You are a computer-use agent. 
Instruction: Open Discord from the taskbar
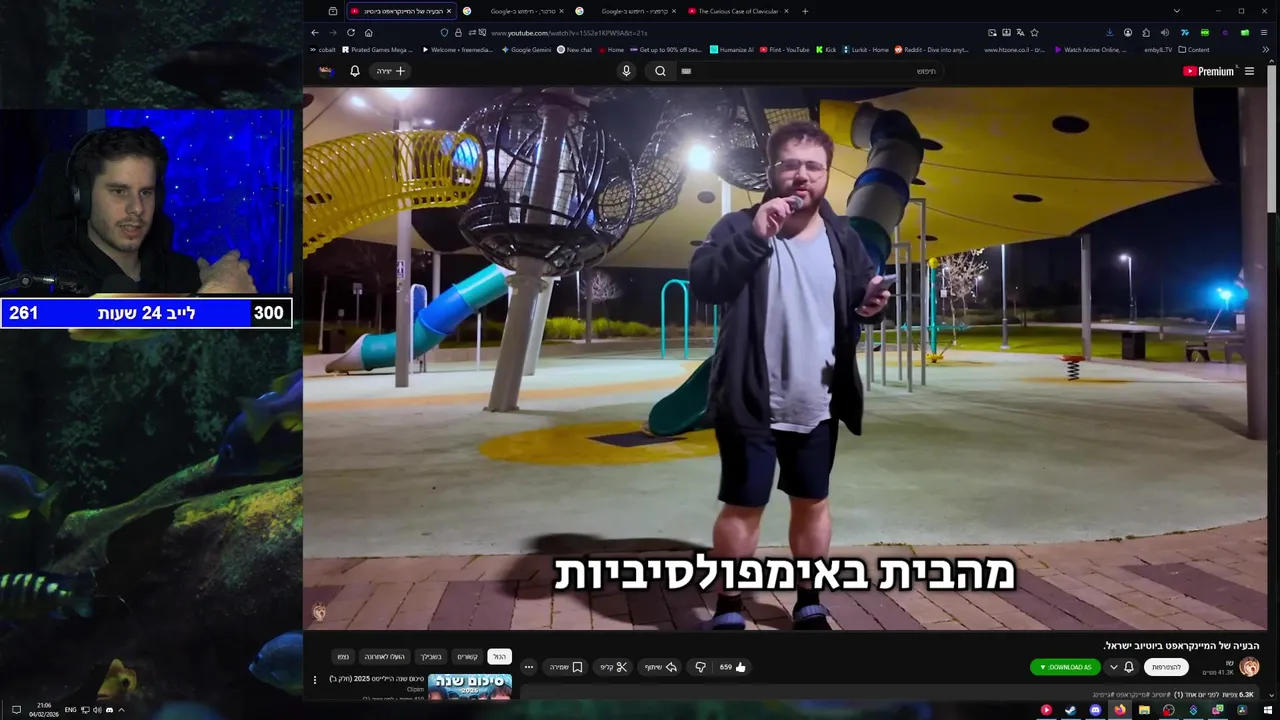point(1095,710)
